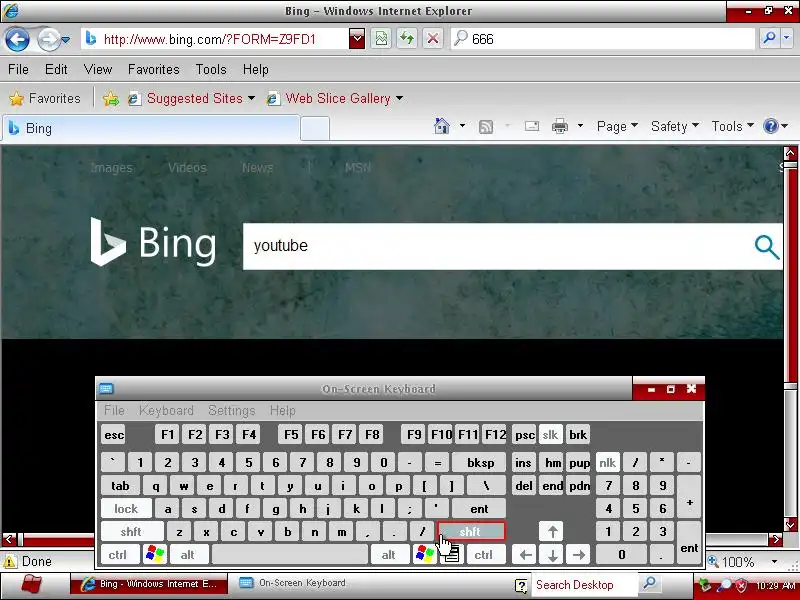Toggle the left alt key
800x600 pixels.
(189, 555)
